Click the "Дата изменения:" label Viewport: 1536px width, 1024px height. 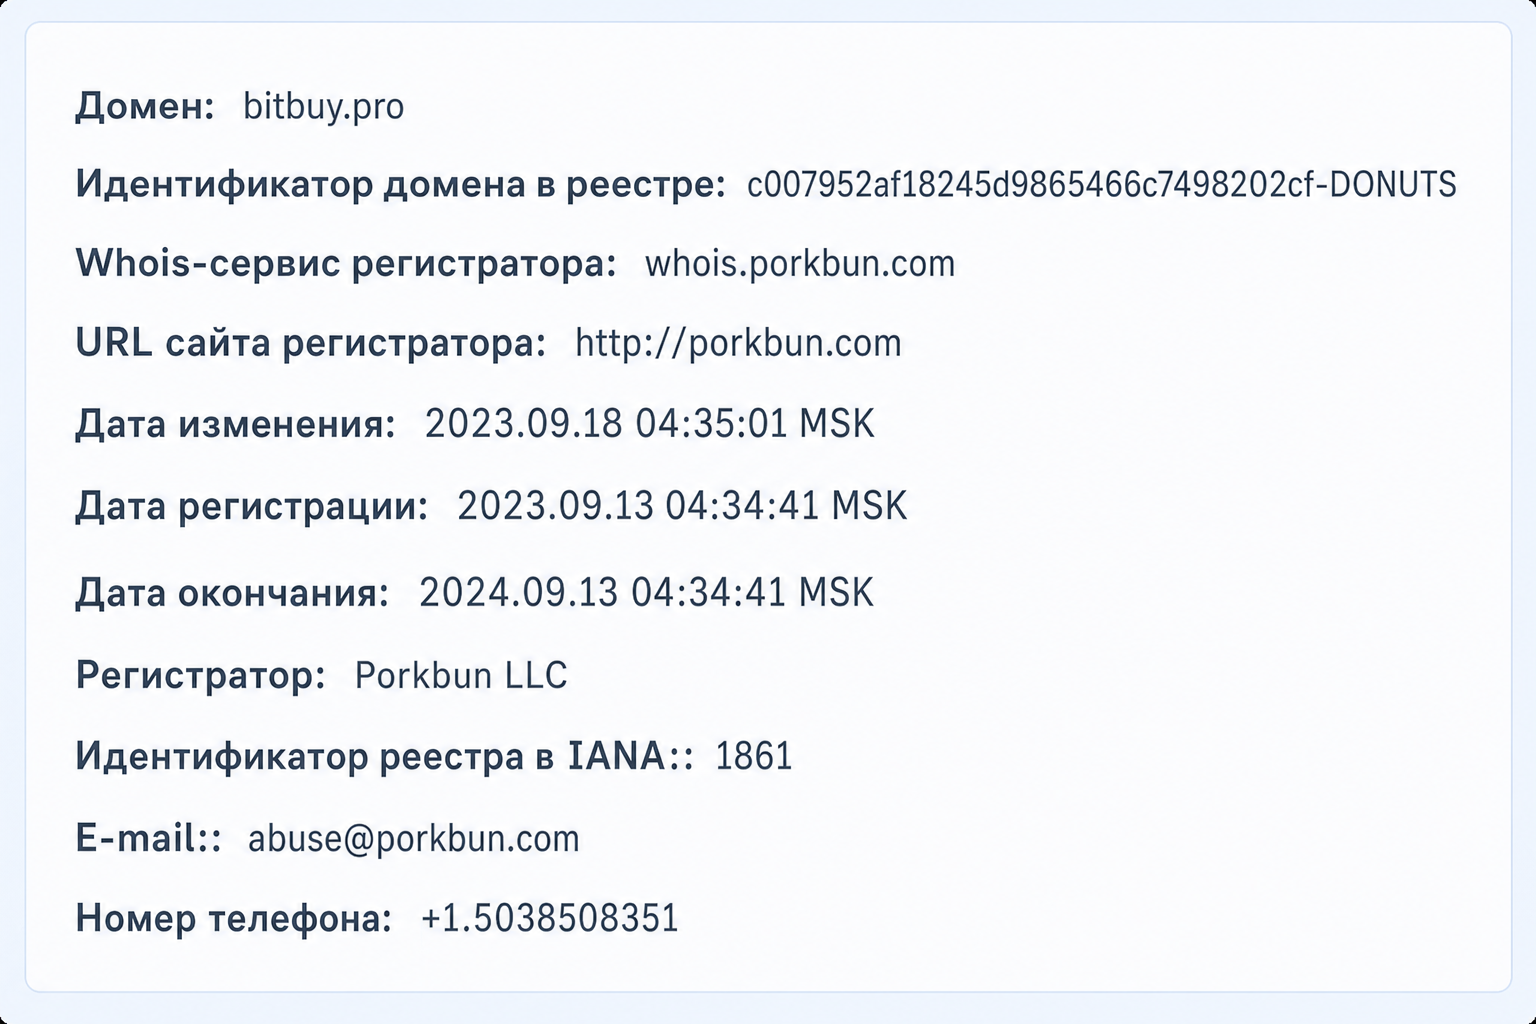pyautogui.click(x=236, y=424)
